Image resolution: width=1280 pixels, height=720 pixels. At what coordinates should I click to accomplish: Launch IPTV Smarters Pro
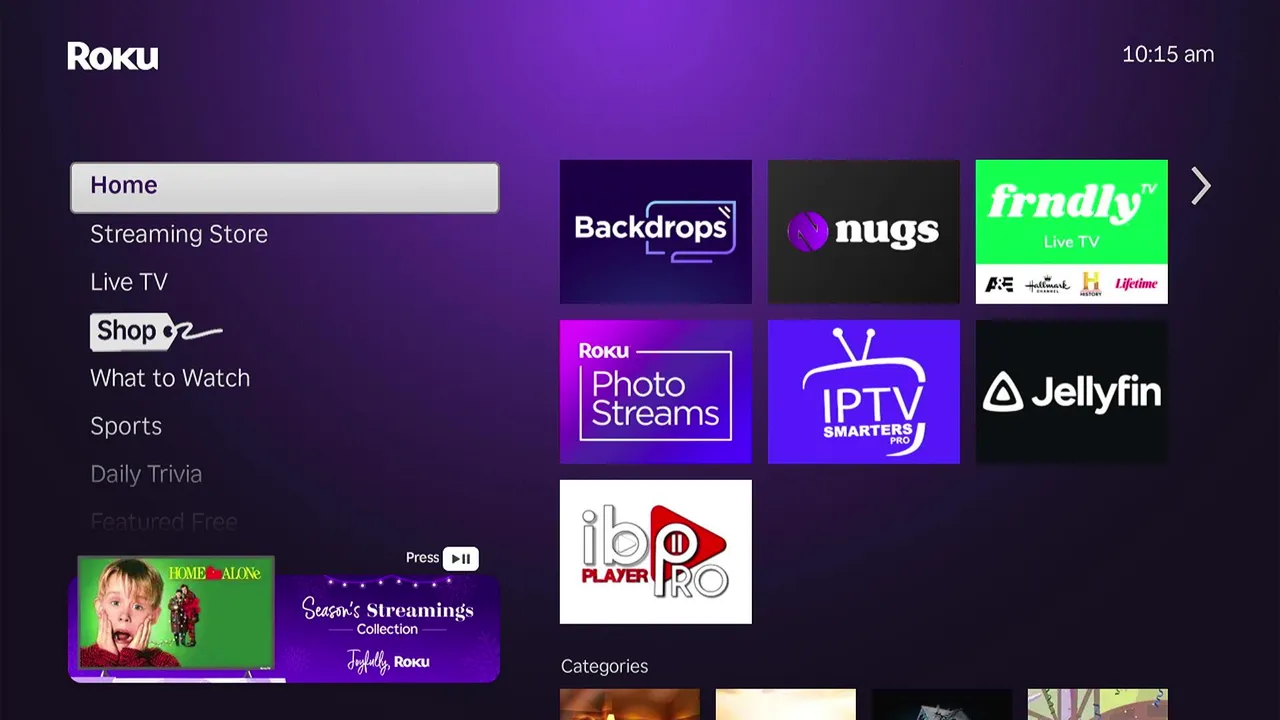[x=864, y=392]
